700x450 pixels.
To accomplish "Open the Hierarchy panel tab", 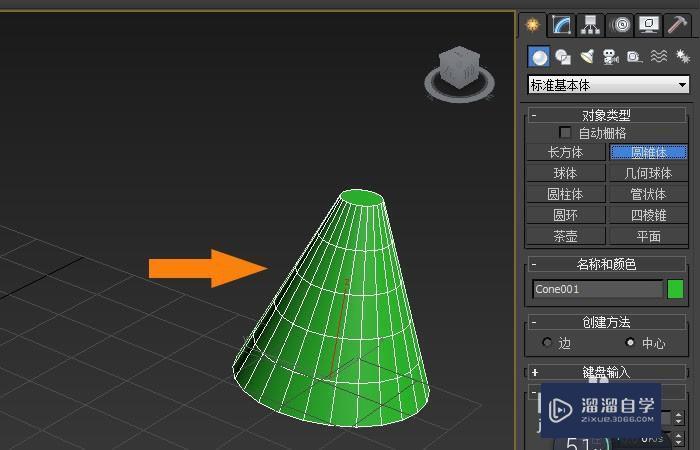I will tap(590, 25).
